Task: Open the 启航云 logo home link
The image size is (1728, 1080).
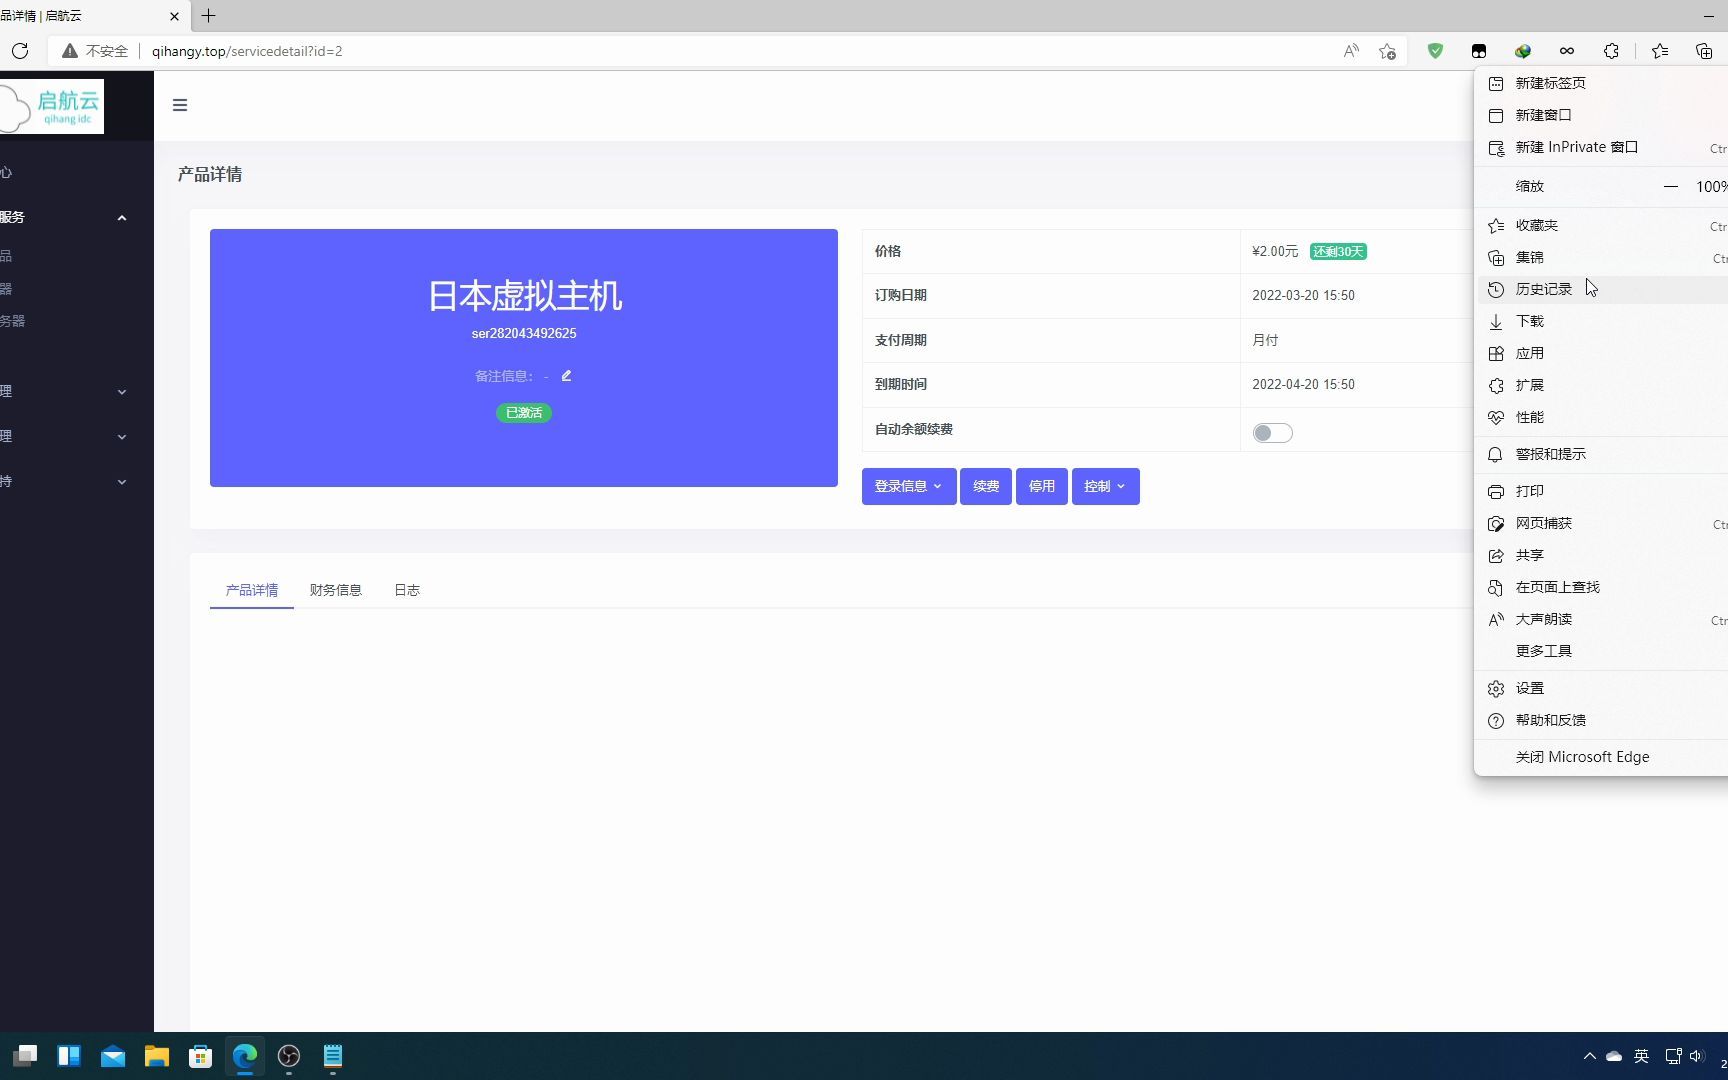Action: pyautogui.click(x=52, y=106)
